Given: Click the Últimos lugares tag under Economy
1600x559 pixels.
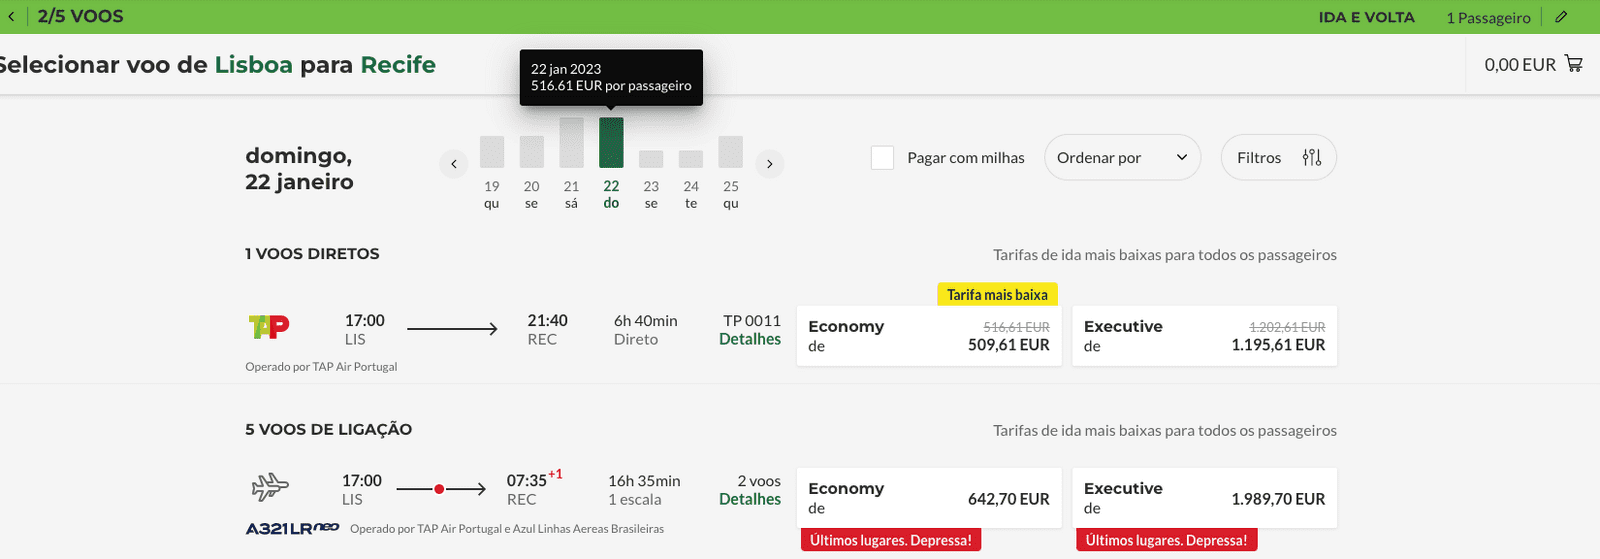Looking at the screenshot, I should click(x=891, y=540).
